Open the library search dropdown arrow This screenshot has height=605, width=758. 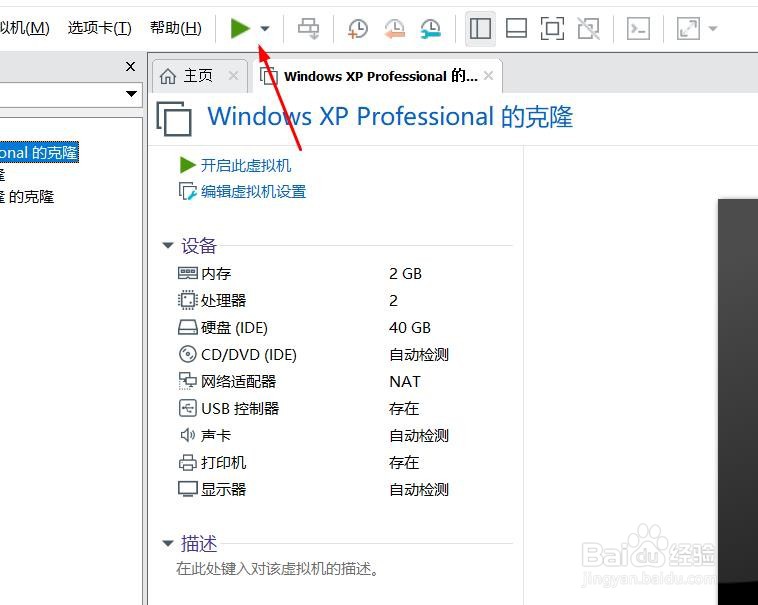(x=131, y=94)
